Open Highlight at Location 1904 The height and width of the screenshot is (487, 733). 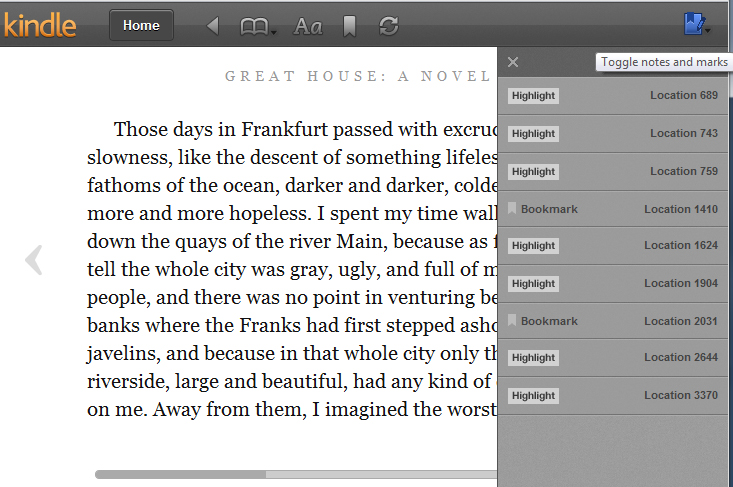(x=613, y=284)
